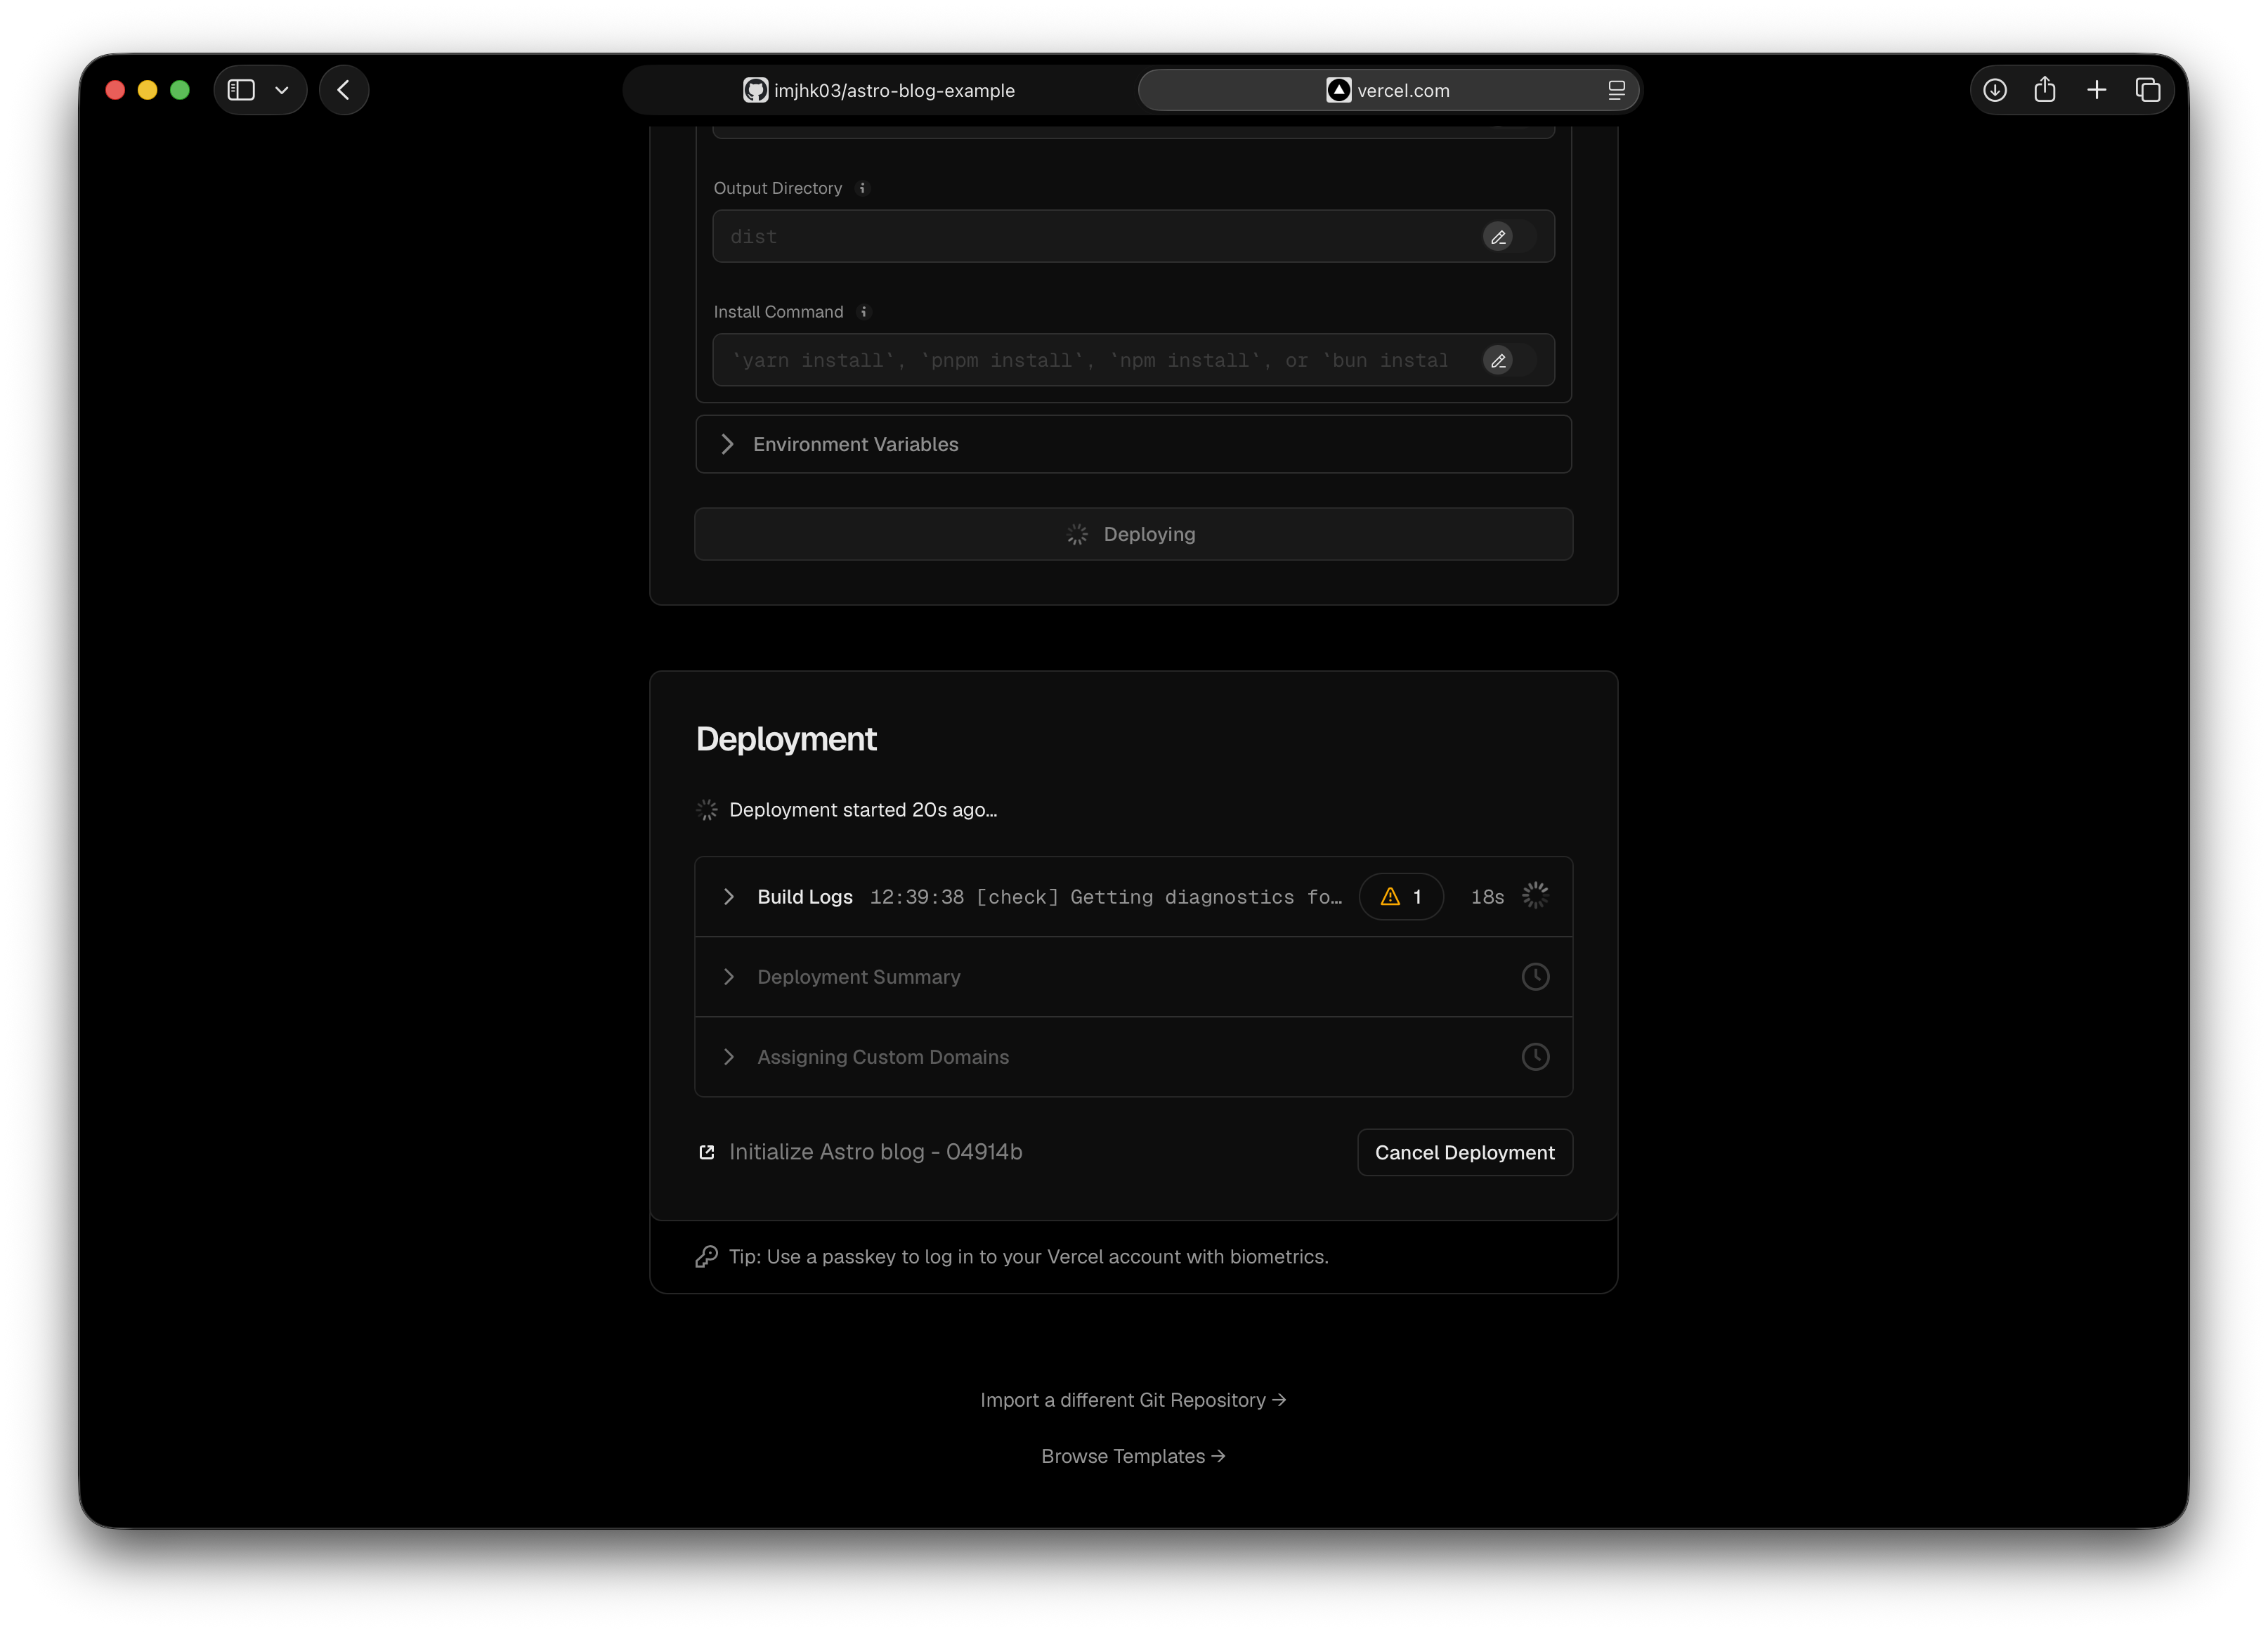Toggle Output Directory override pencil switch
The width and height of the screenshot is (2268, 1633).
coord(1509,237)
